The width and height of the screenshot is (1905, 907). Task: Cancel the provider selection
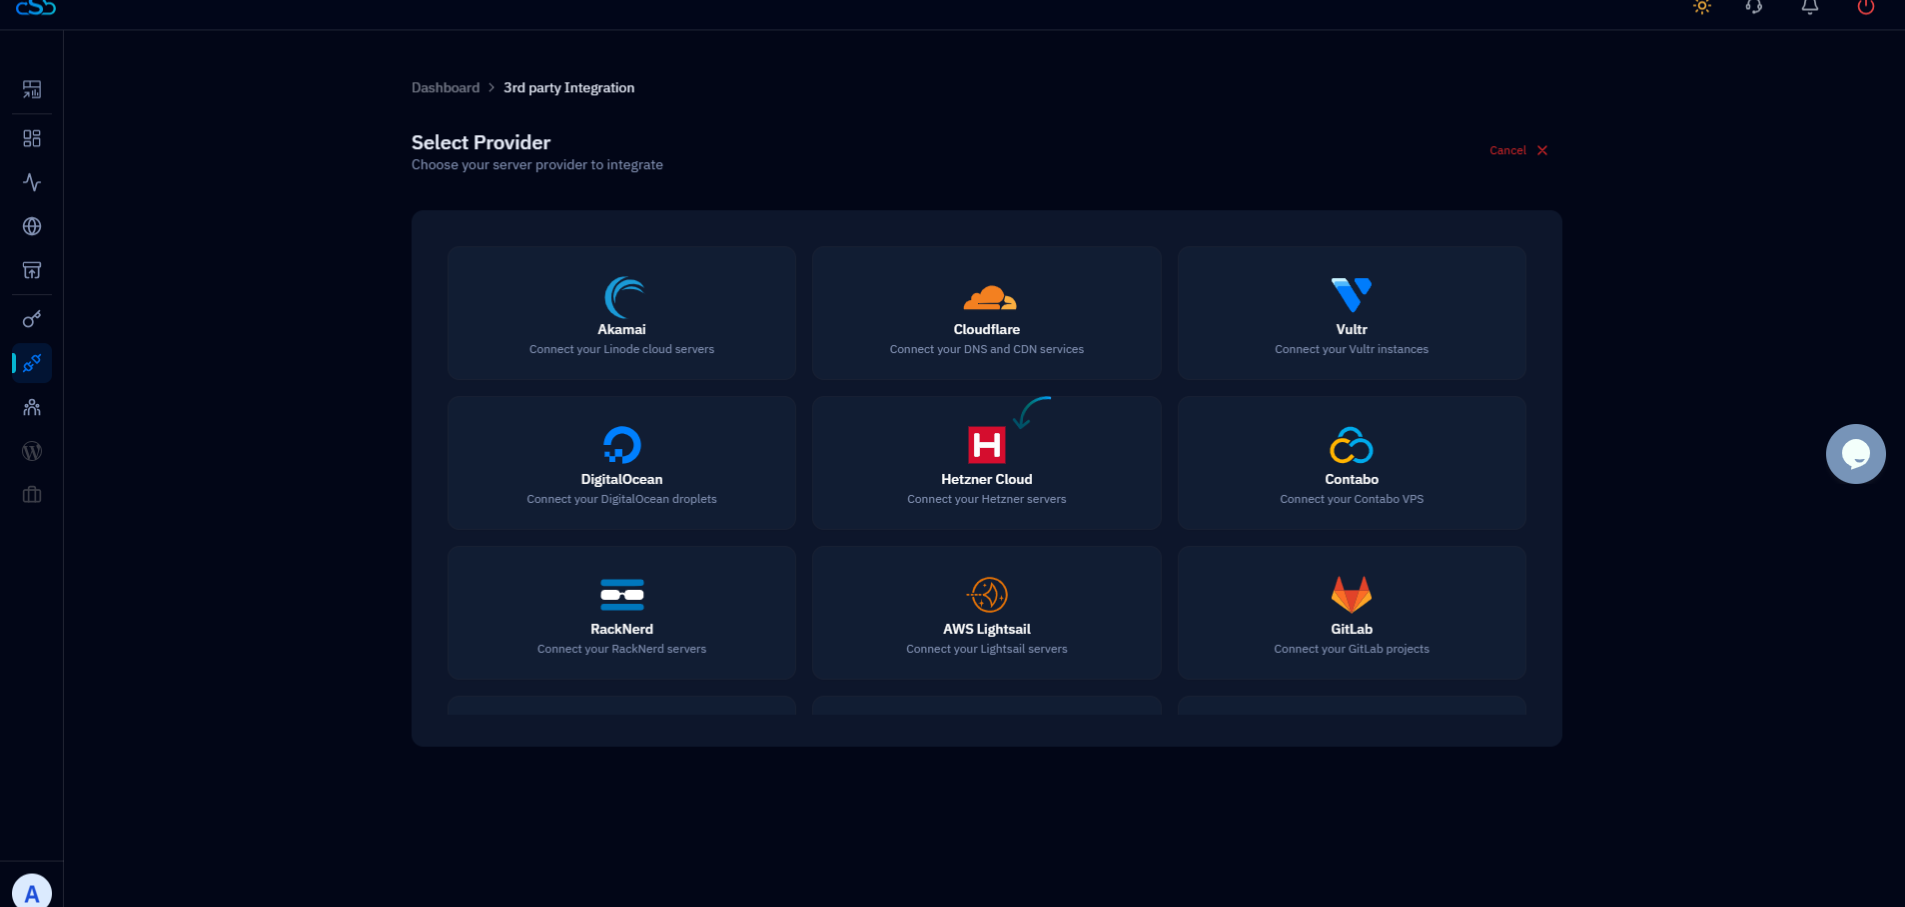1518,150
